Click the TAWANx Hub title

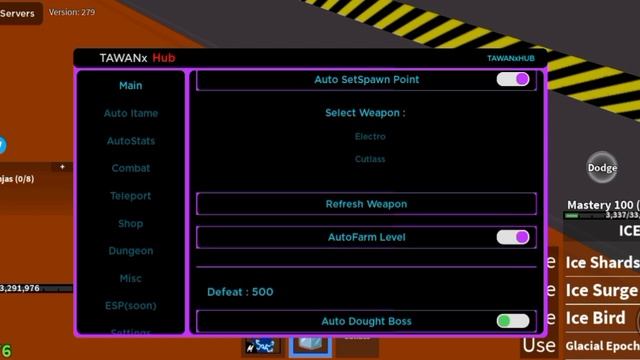coord(138,58)
